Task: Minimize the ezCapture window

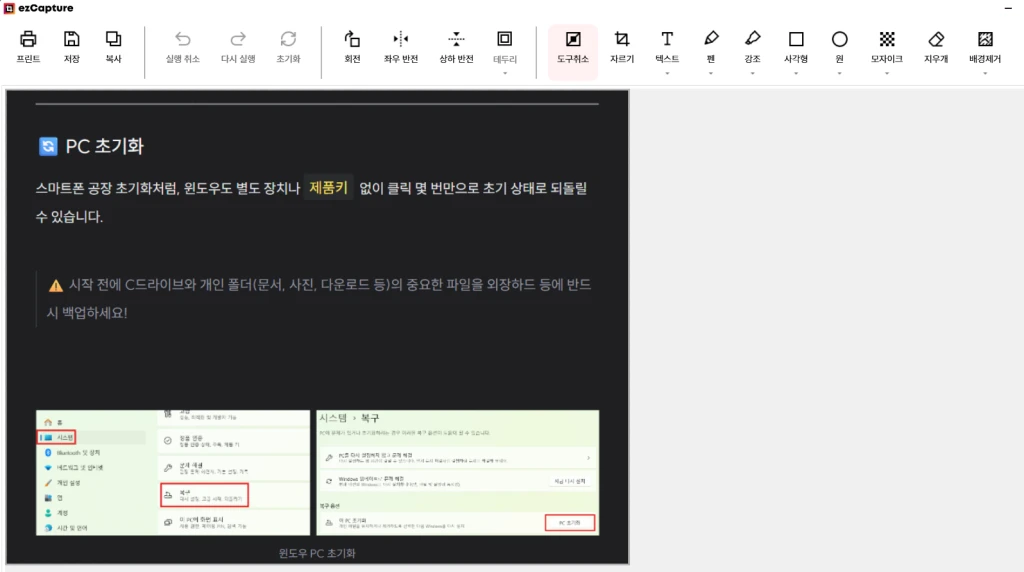Action: click(x=1008, y=8)
